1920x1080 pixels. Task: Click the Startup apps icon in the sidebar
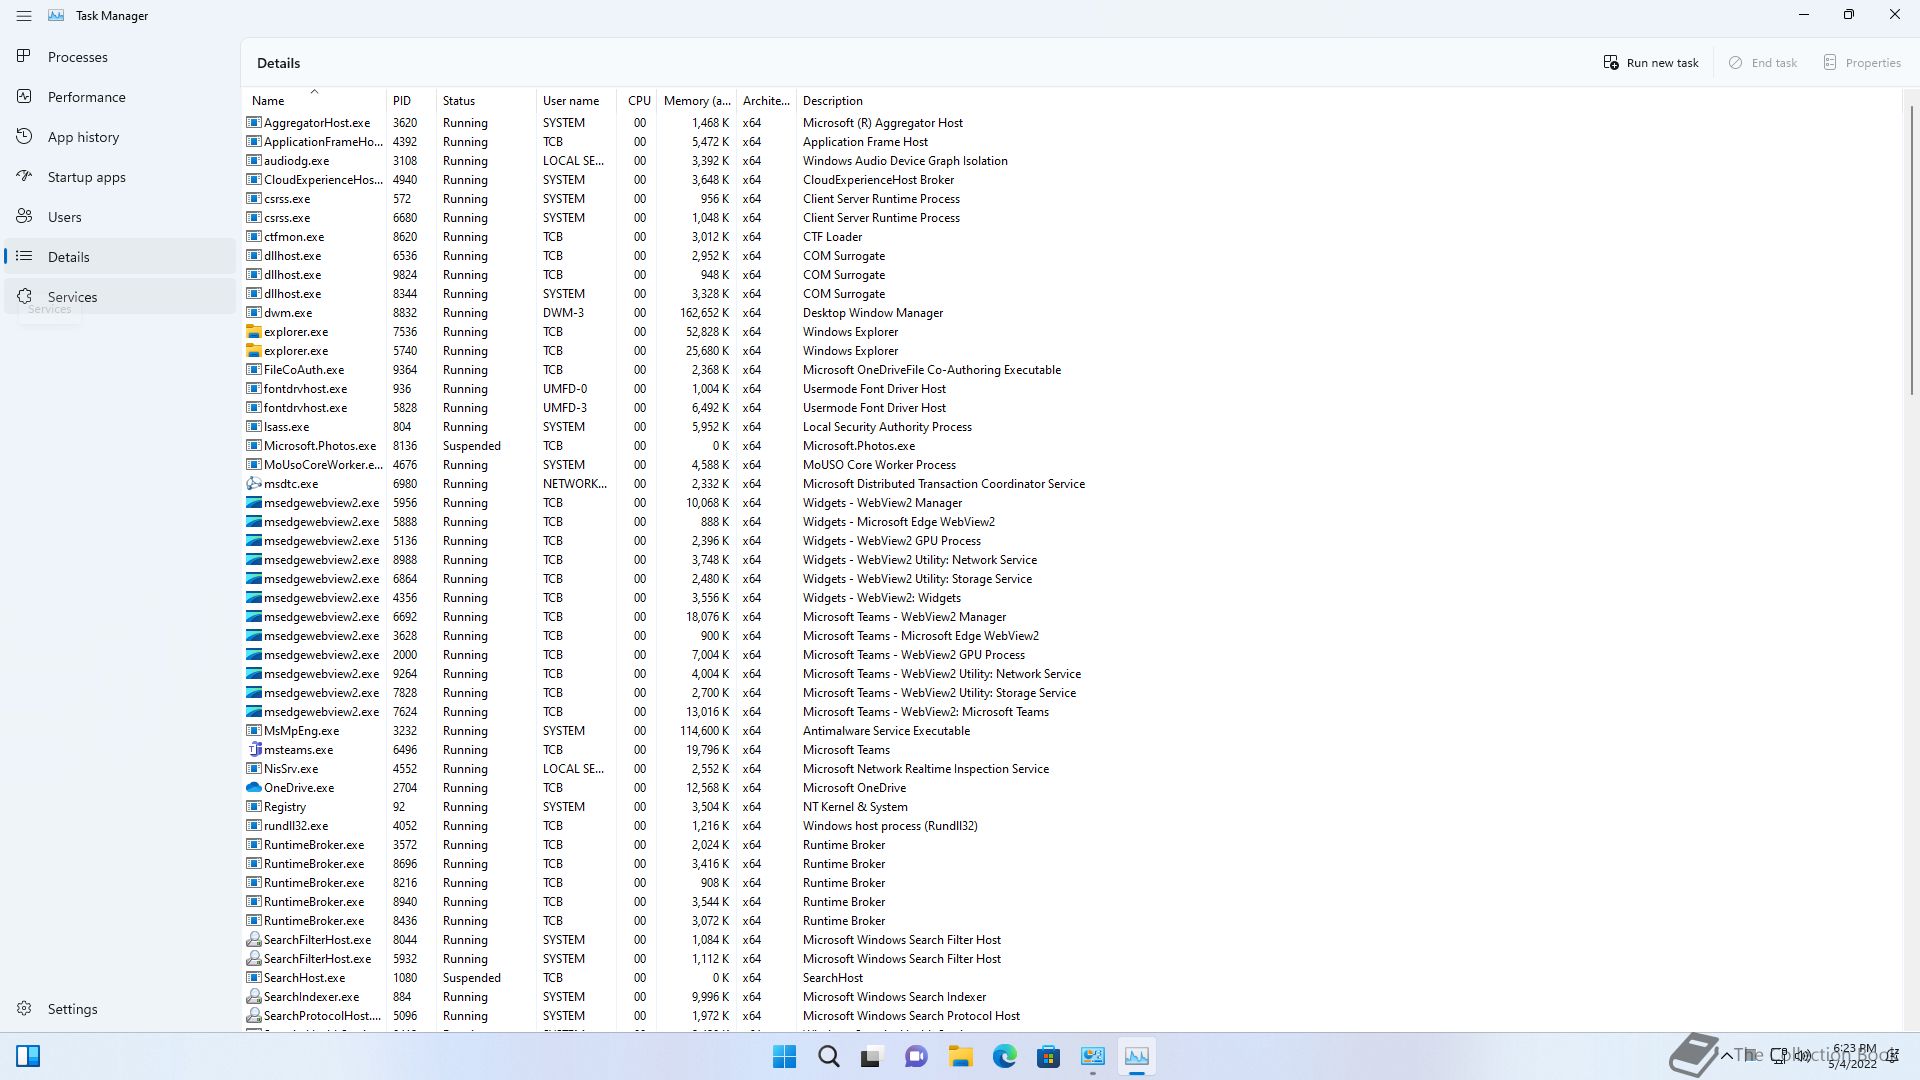point(24,177)
